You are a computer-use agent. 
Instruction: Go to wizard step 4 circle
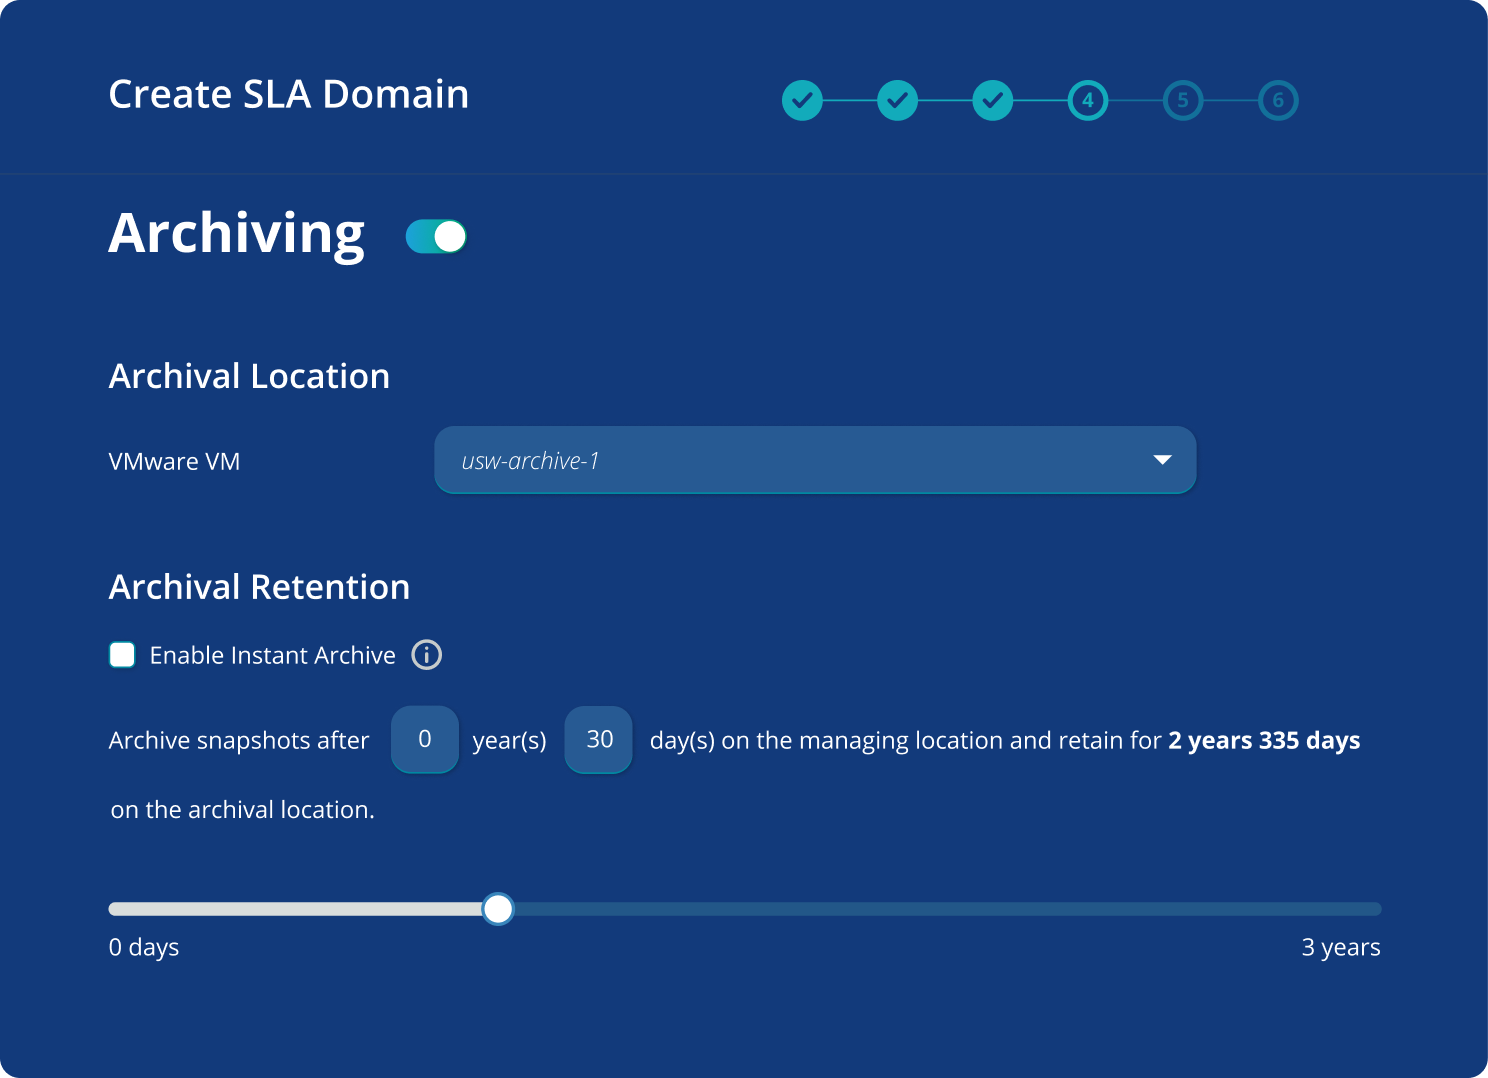tap(1087, 100)
